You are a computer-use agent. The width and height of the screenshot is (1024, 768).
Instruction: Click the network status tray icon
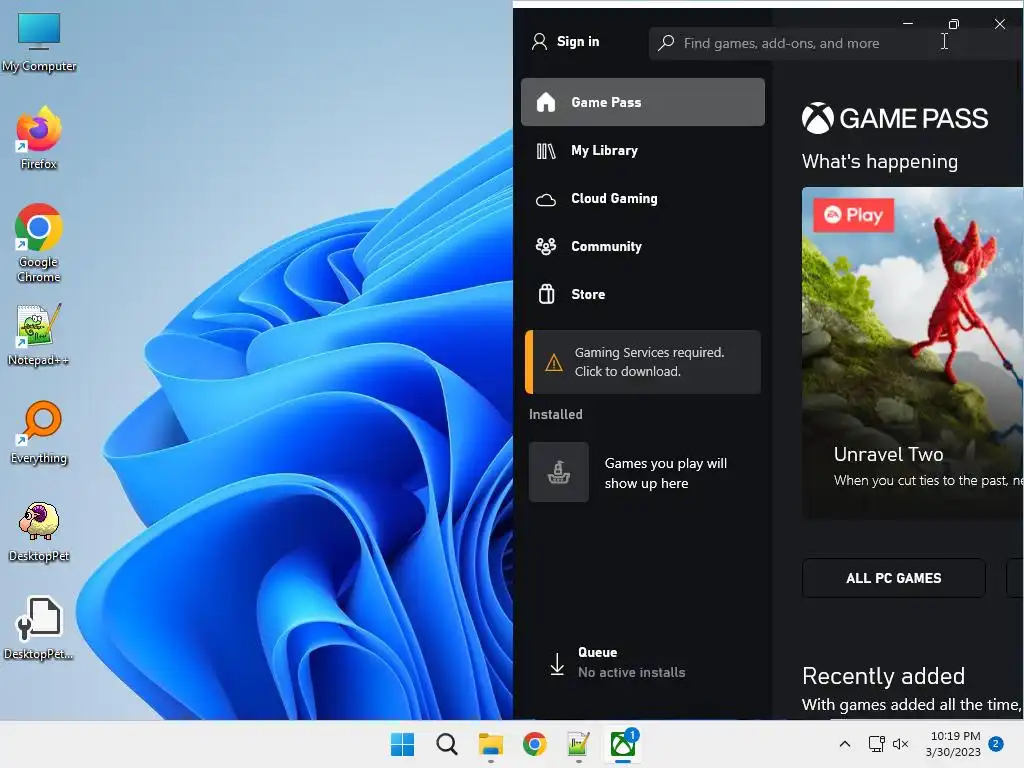pyautogui.click(x=876, y=744)
